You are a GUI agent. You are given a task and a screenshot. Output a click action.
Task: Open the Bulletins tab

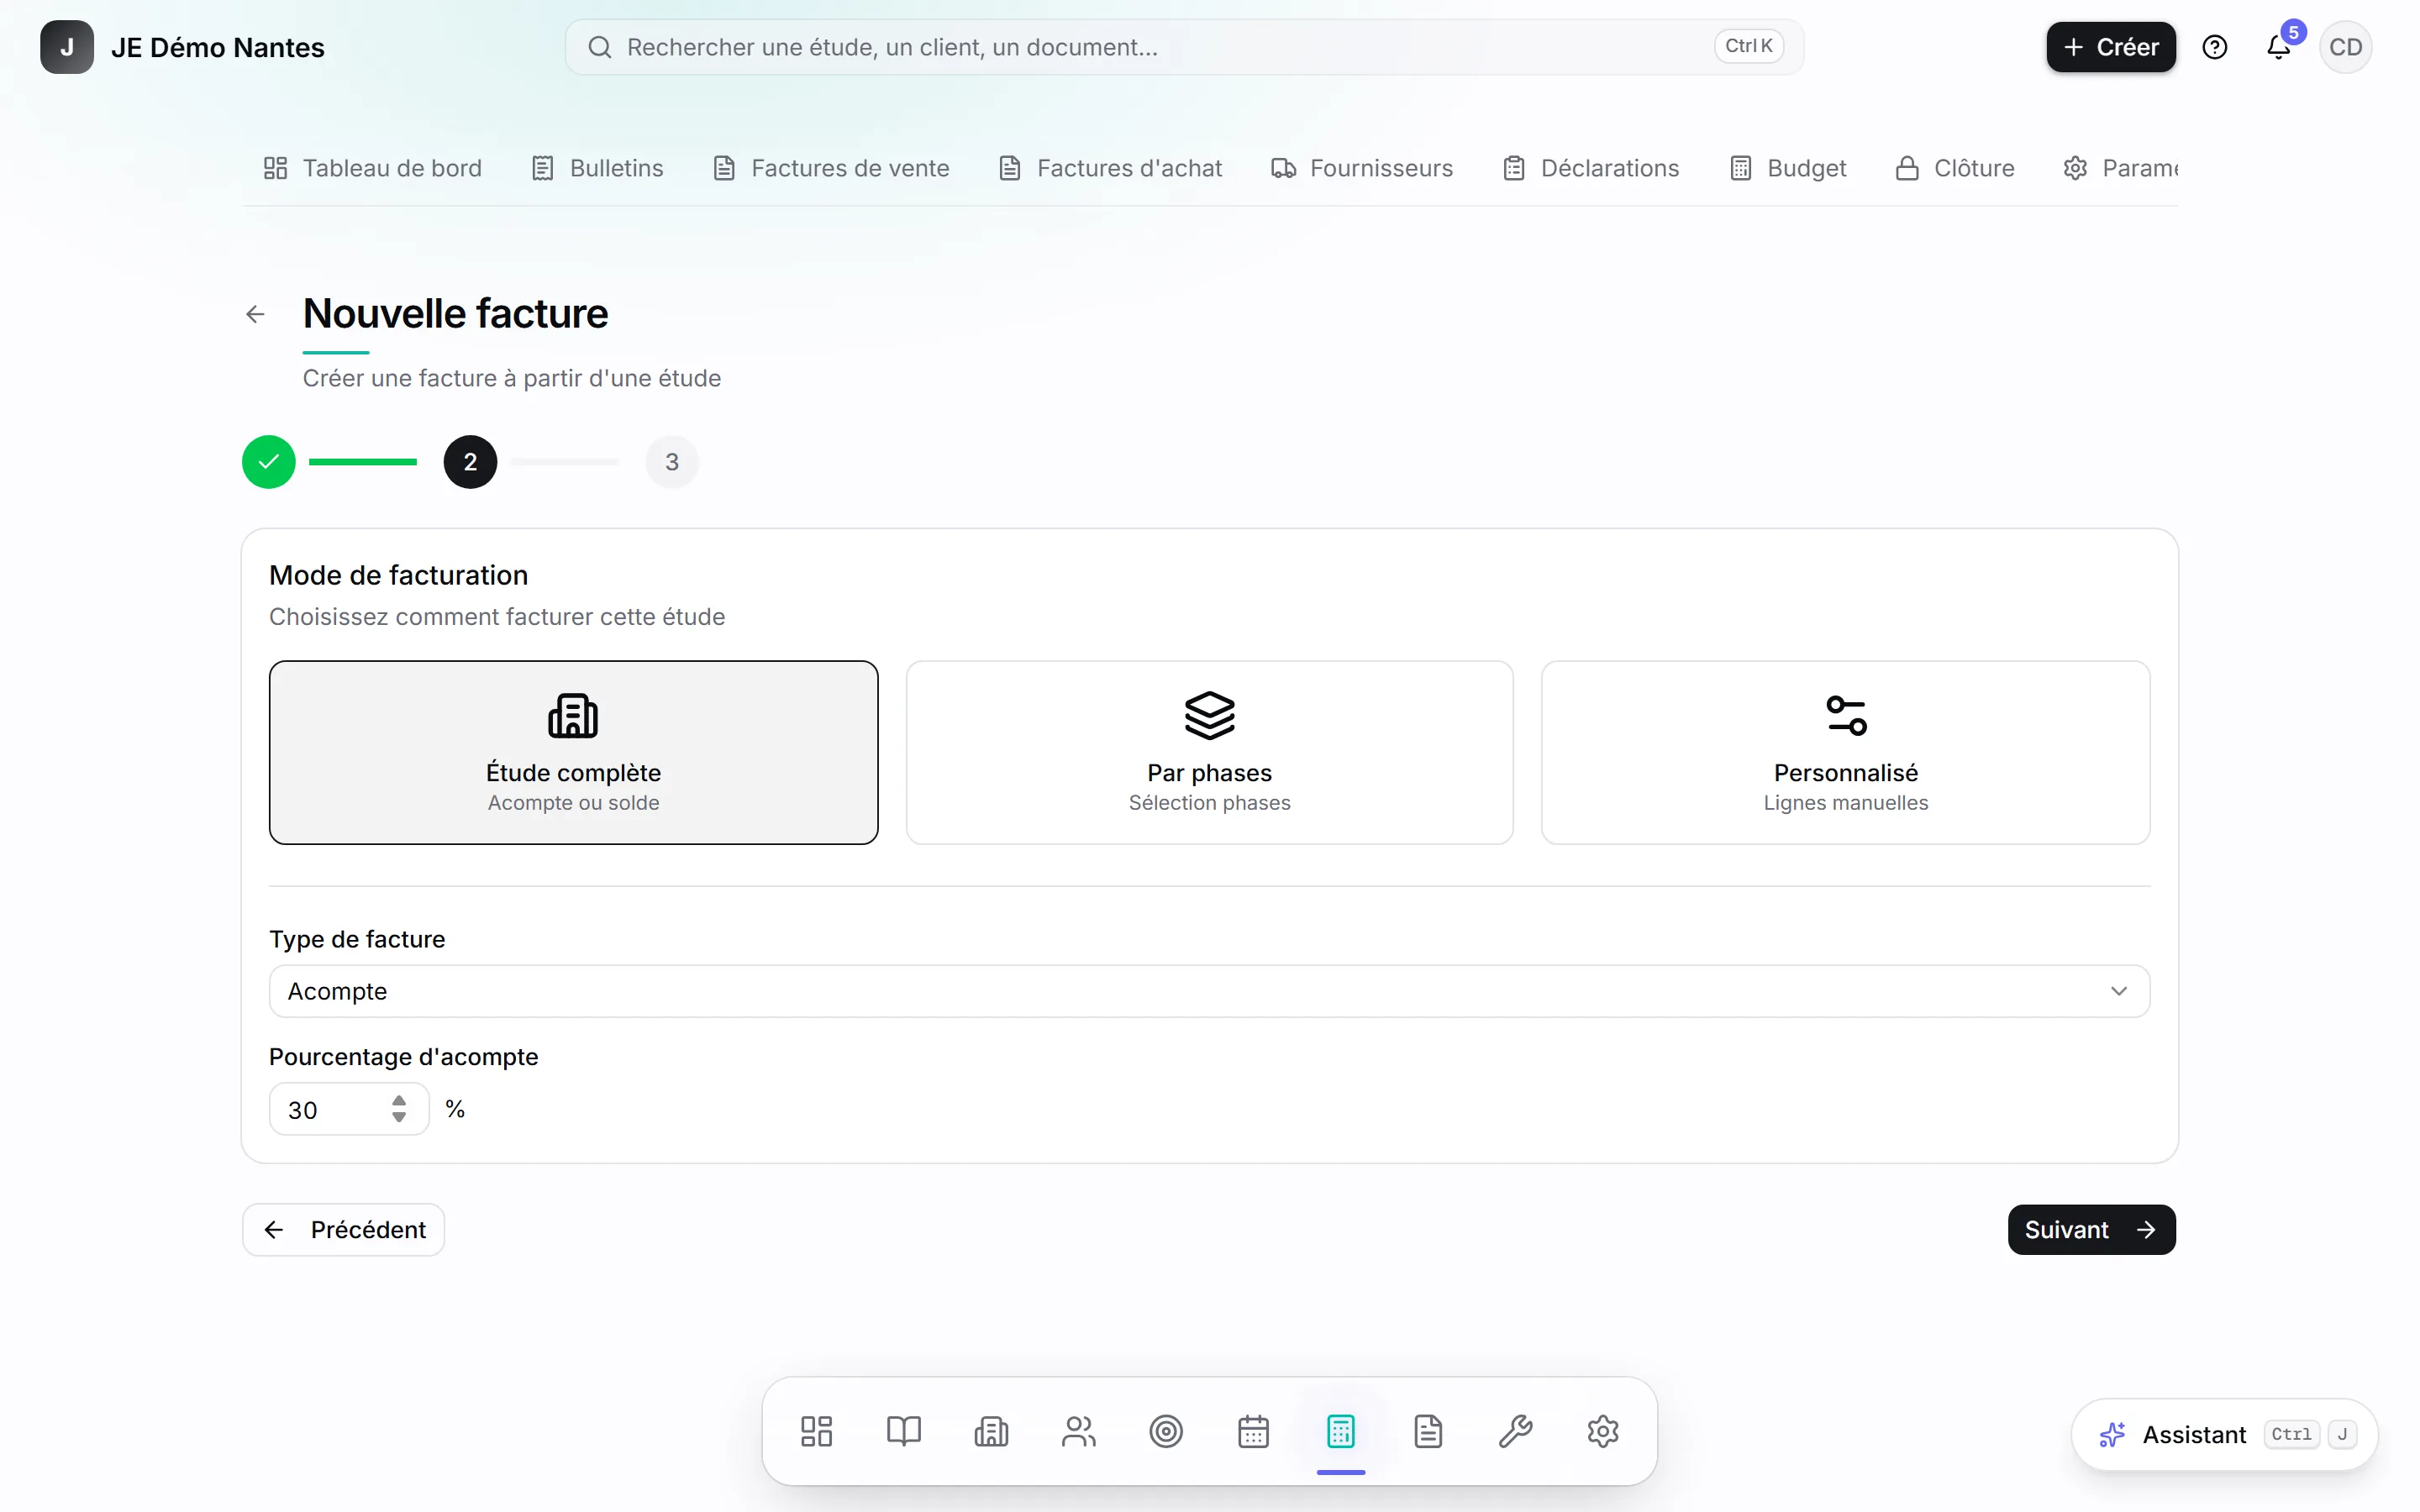598,168
